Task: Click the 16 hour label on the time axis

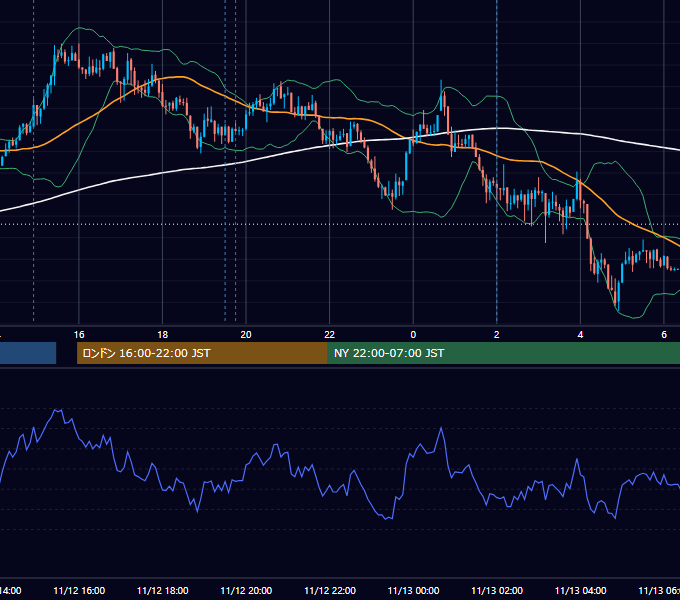Action: [79, 335]
